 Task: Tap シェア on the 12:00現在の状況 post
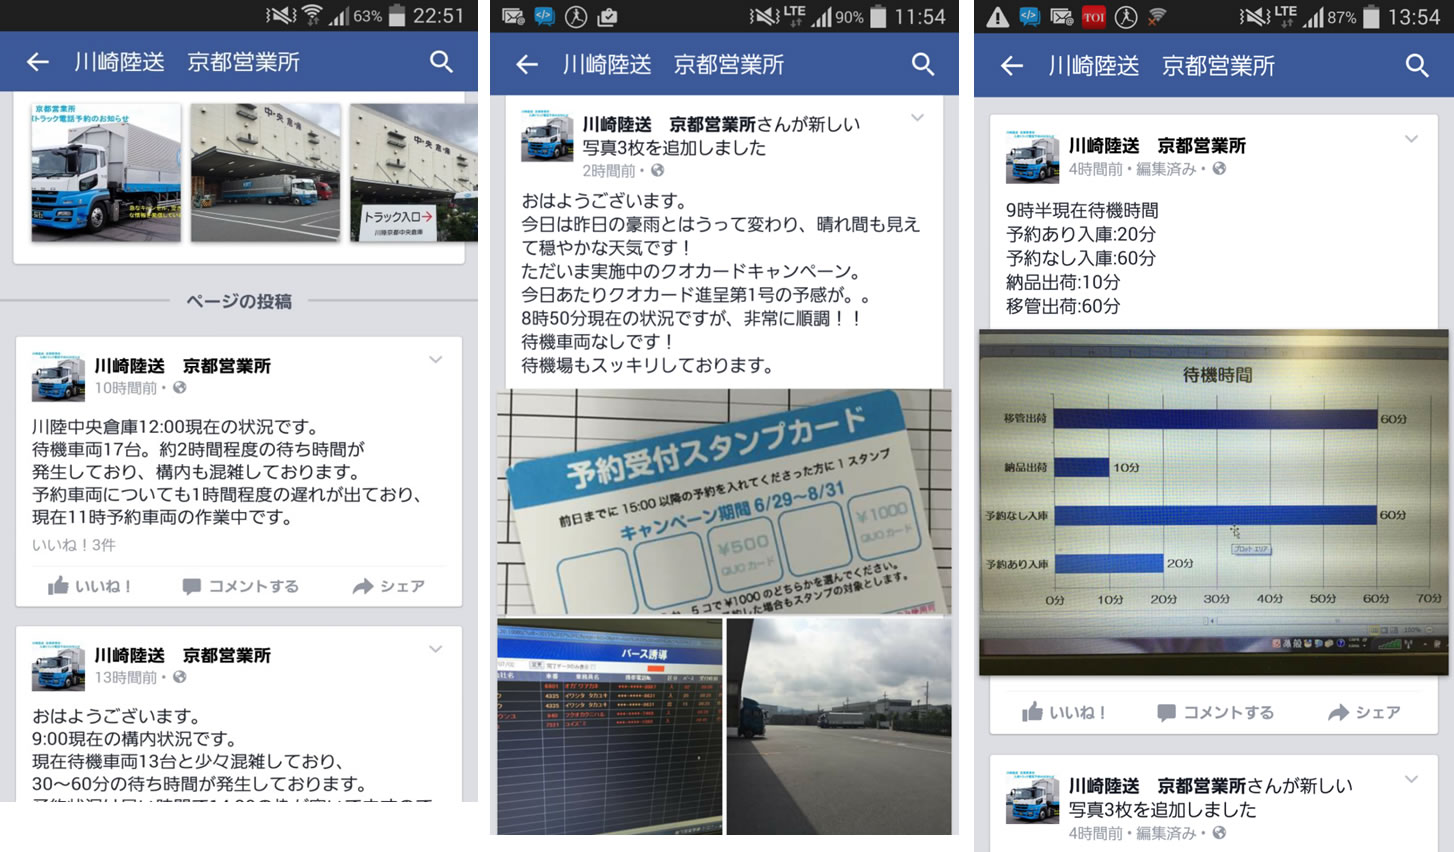coord(389,586)
